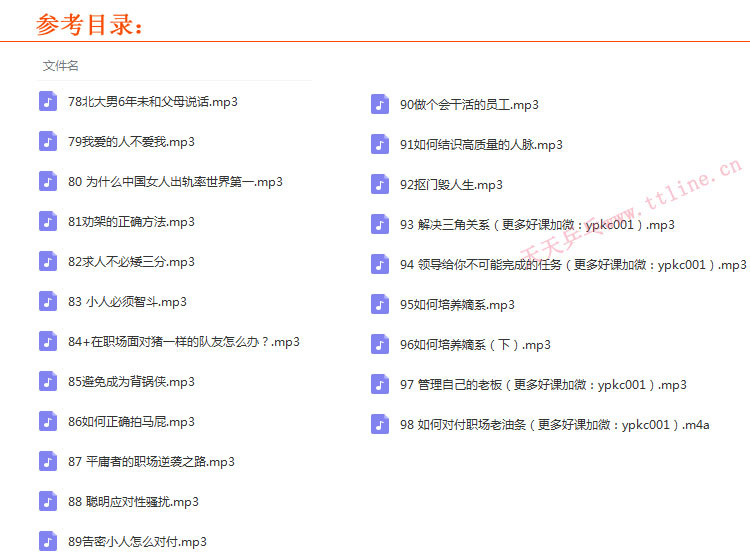Screen dimensions: 750x552
Task: Click the music icon beside 88 聪明应对性骚扰.mp3
Action: 48,501
